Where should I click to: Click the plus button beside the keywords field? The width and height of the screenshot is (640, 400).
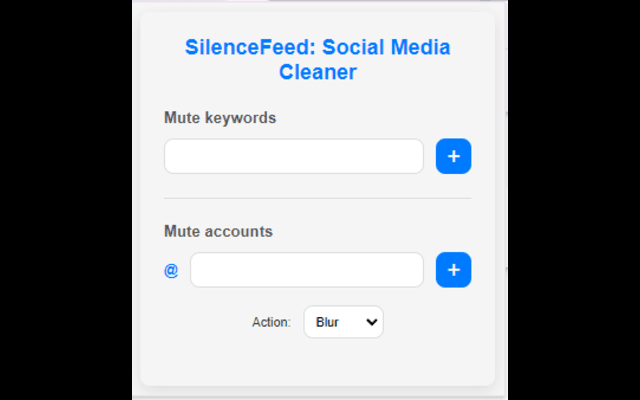[453, 156]
